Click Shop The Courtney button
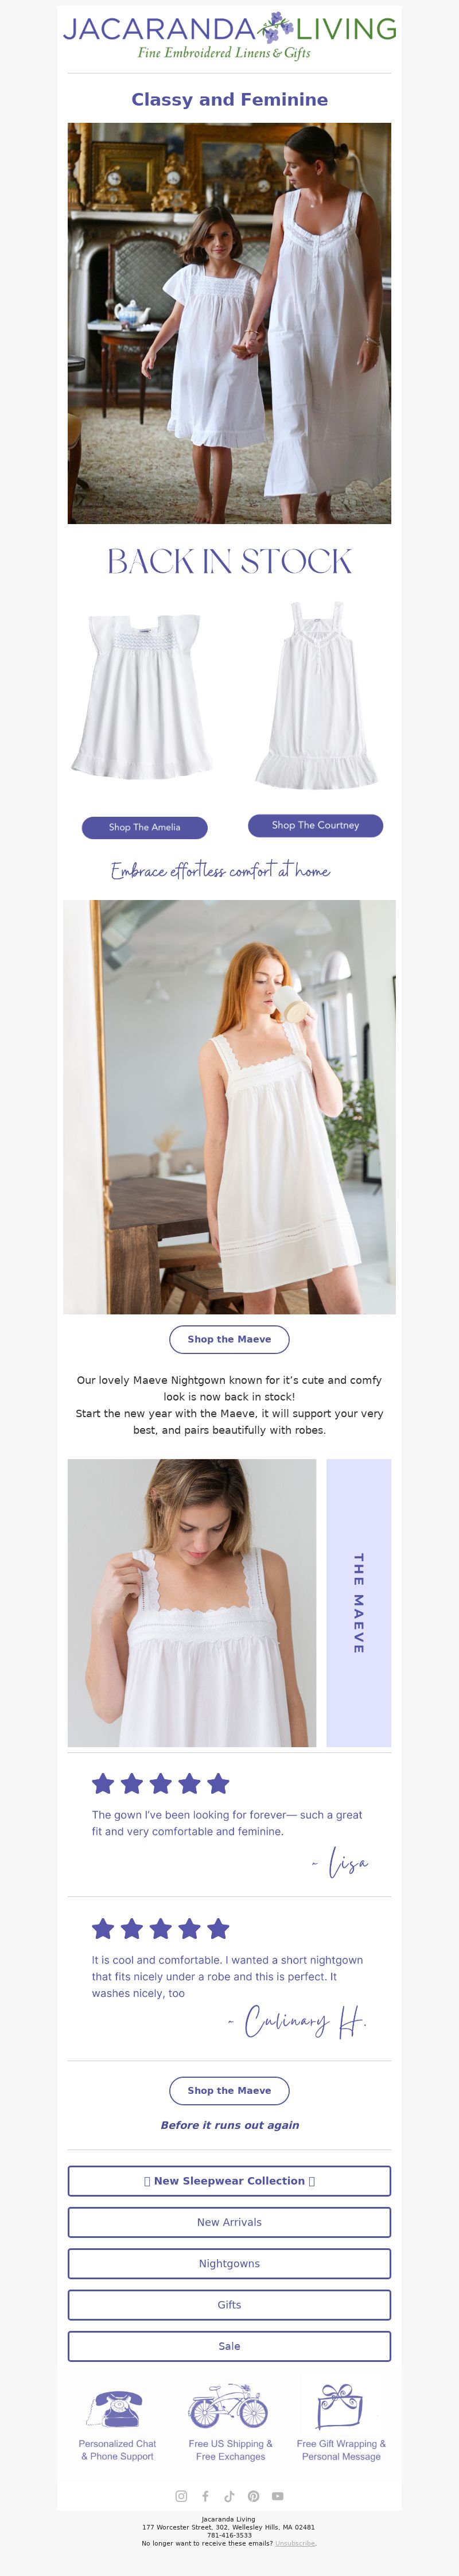459x2576 pixels. tap(315, 825)
